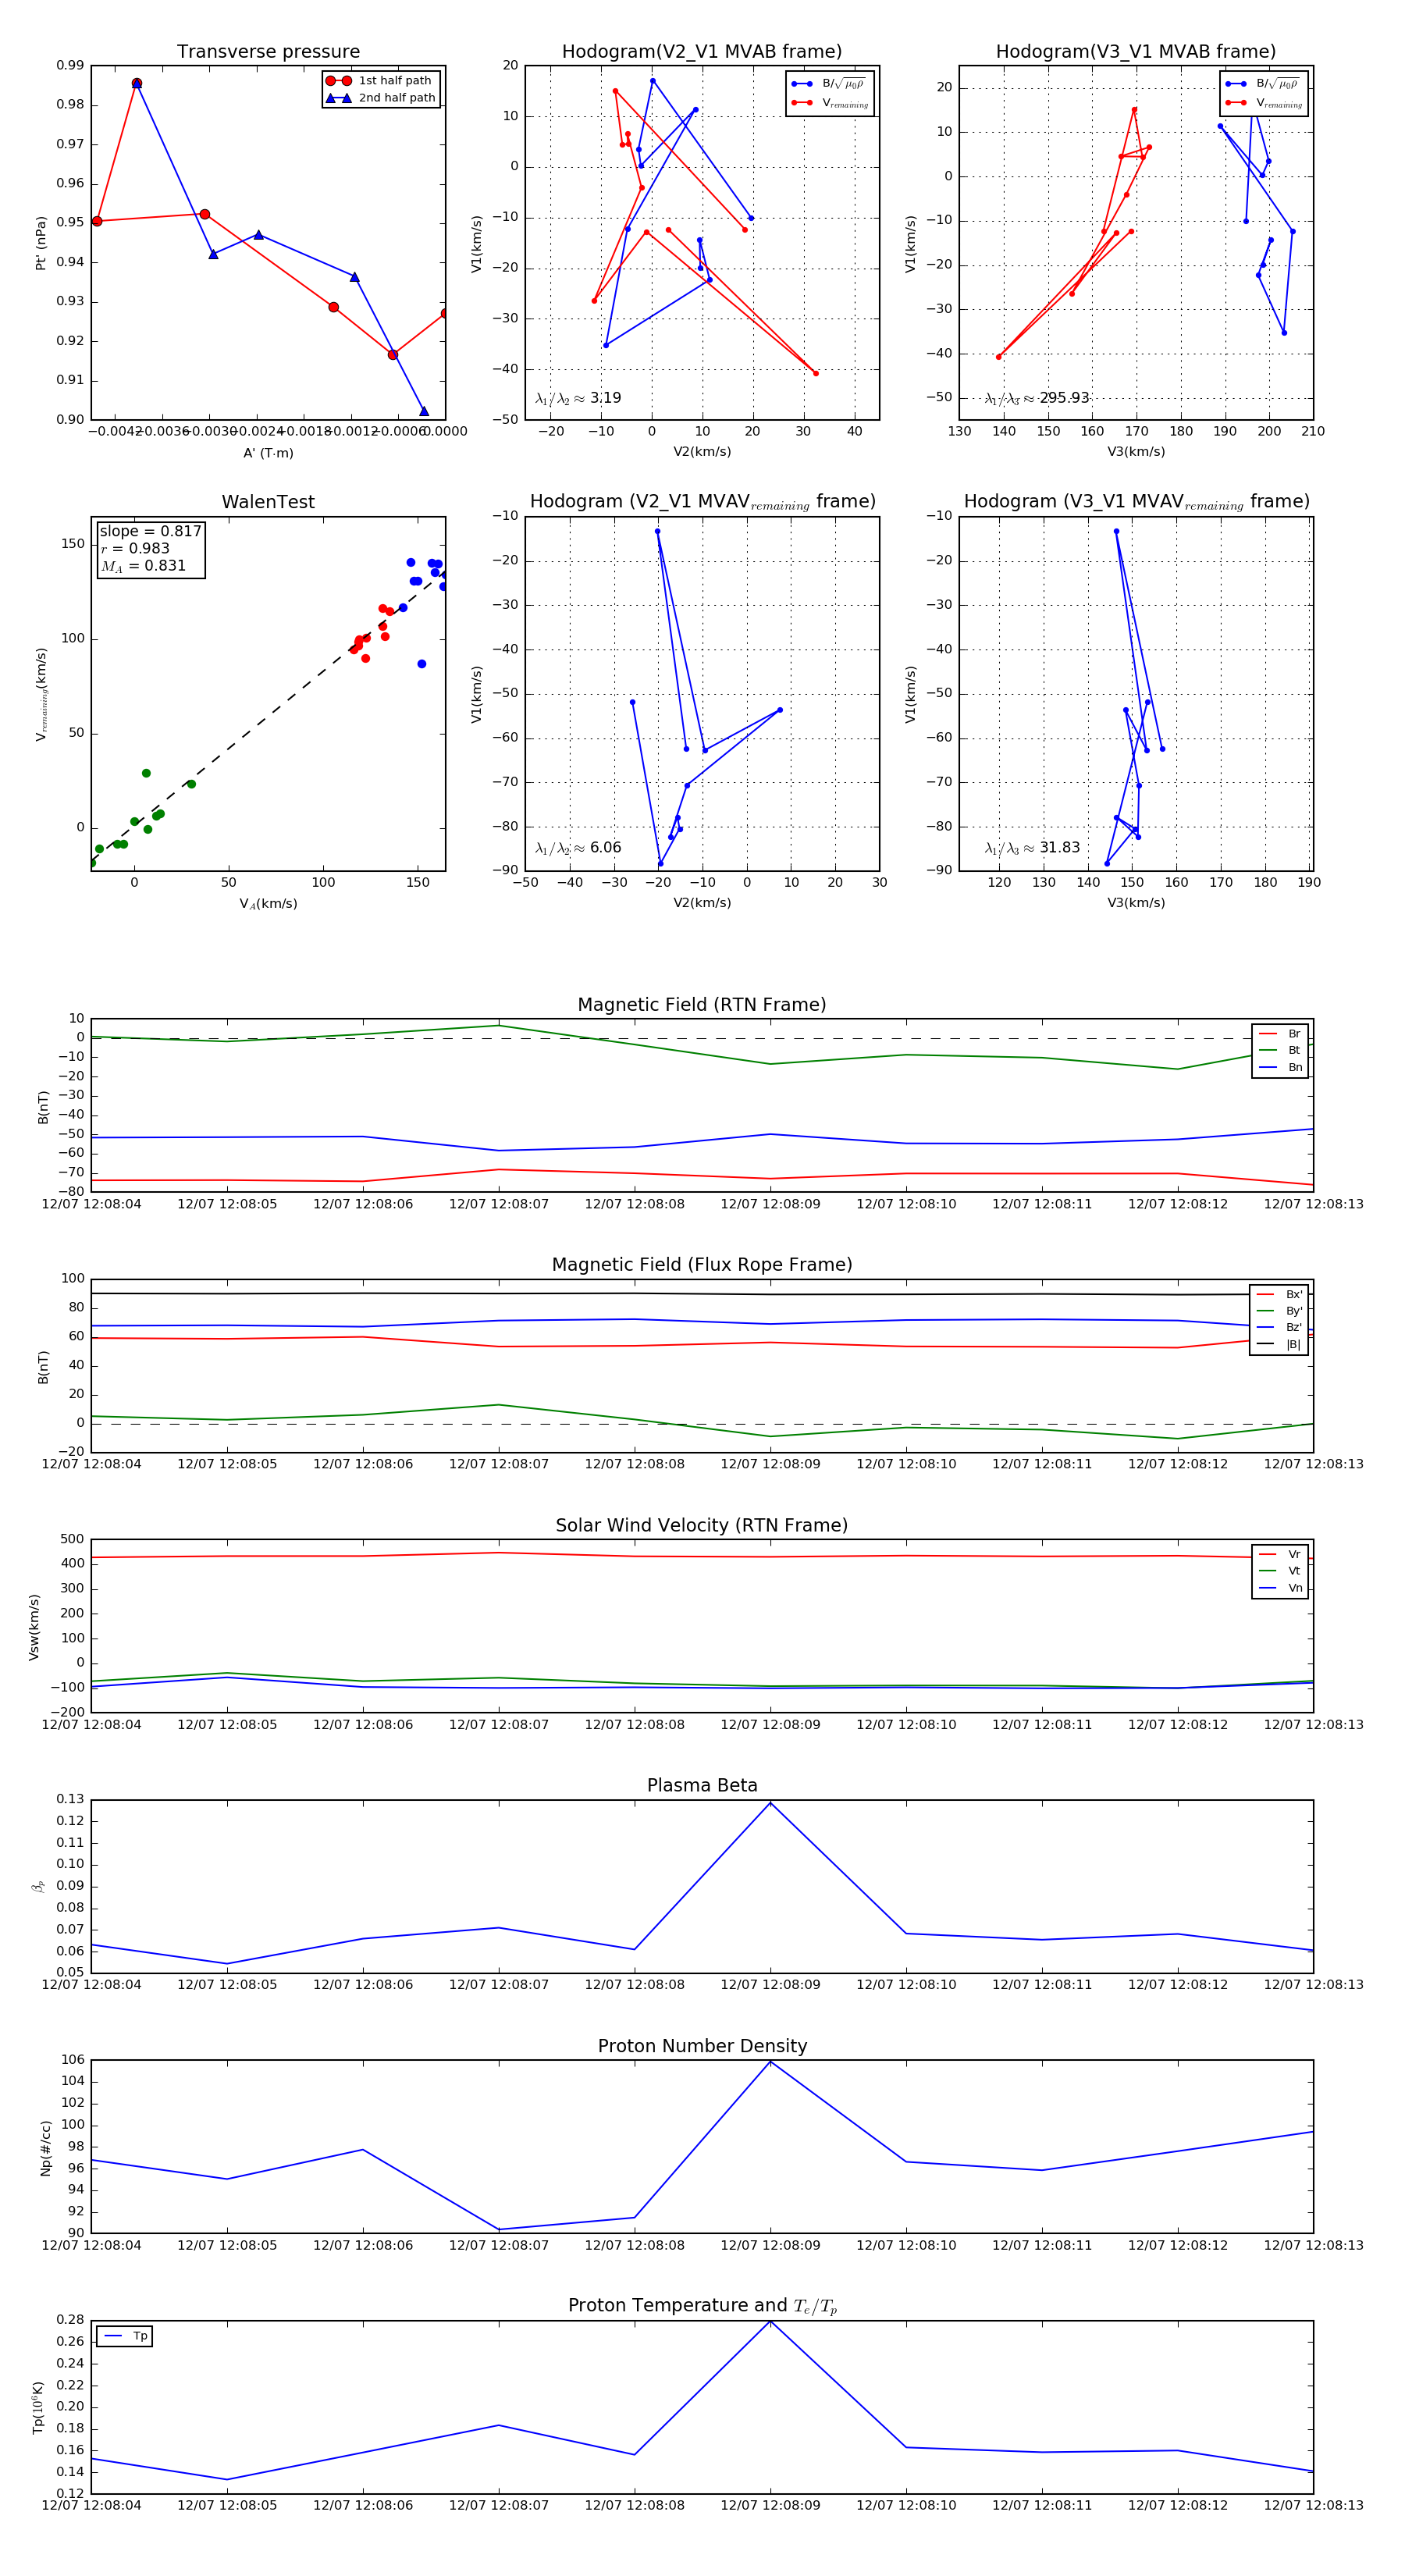Click the "12/07 12:08:07" tick under Proton Number Density

pos(499,2245)
